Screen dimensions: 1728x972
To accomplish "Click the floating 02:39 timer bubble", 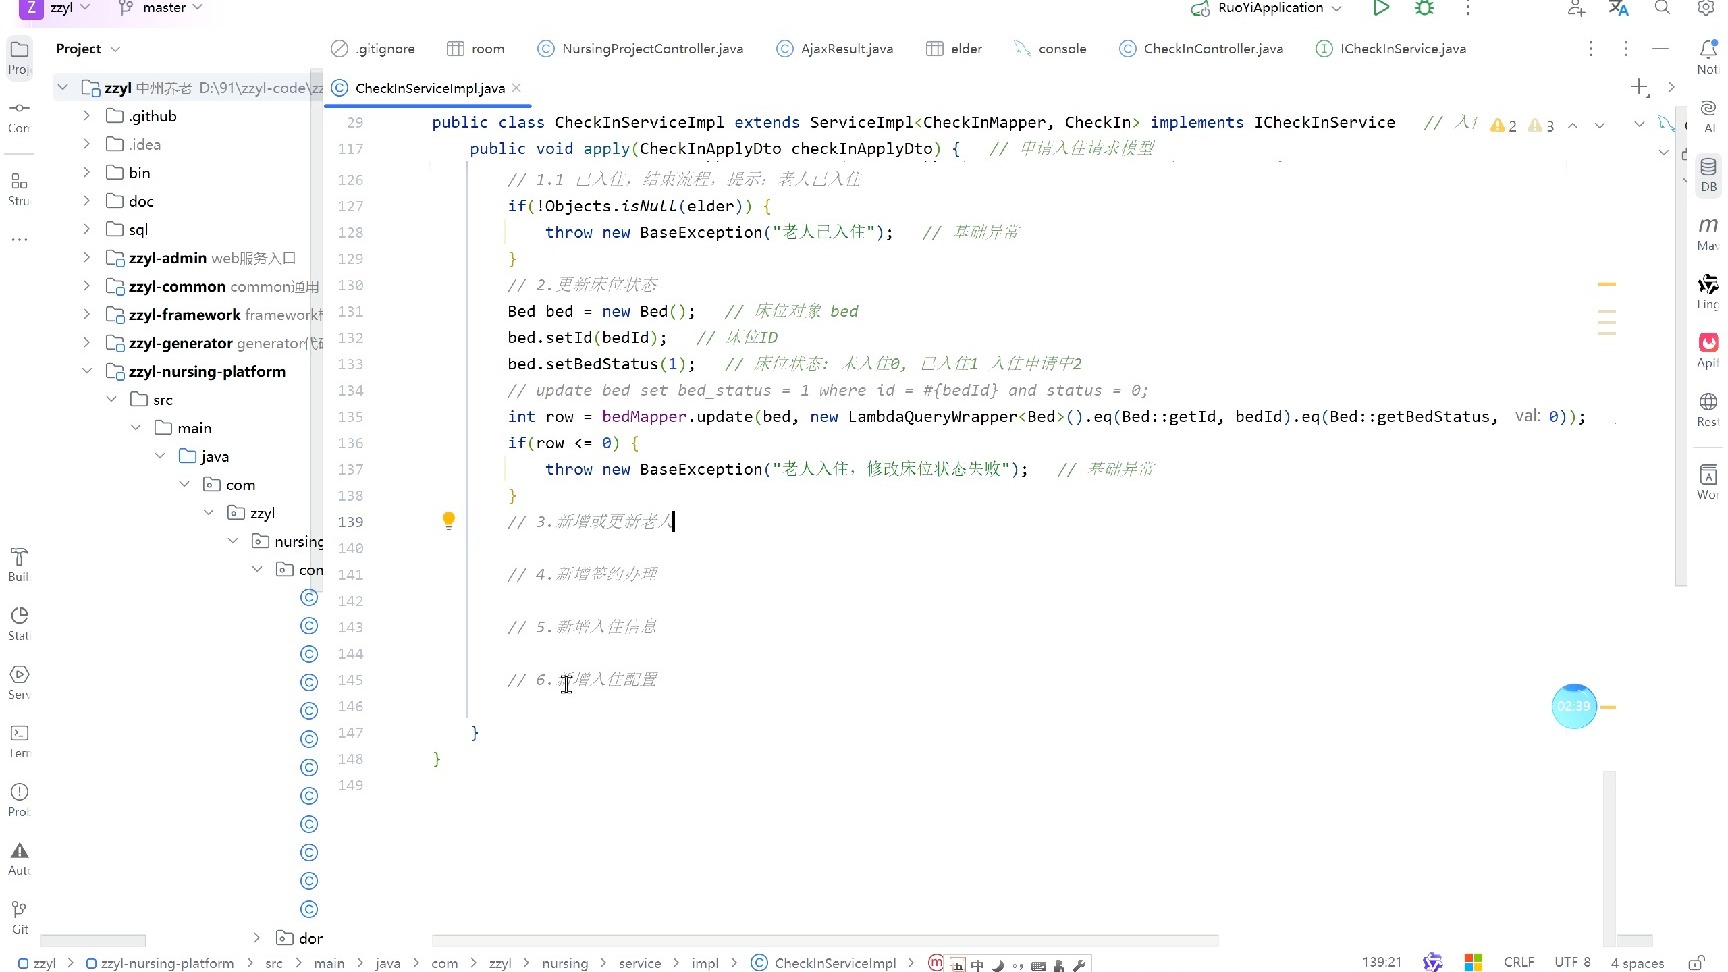I will [1574, 706].
